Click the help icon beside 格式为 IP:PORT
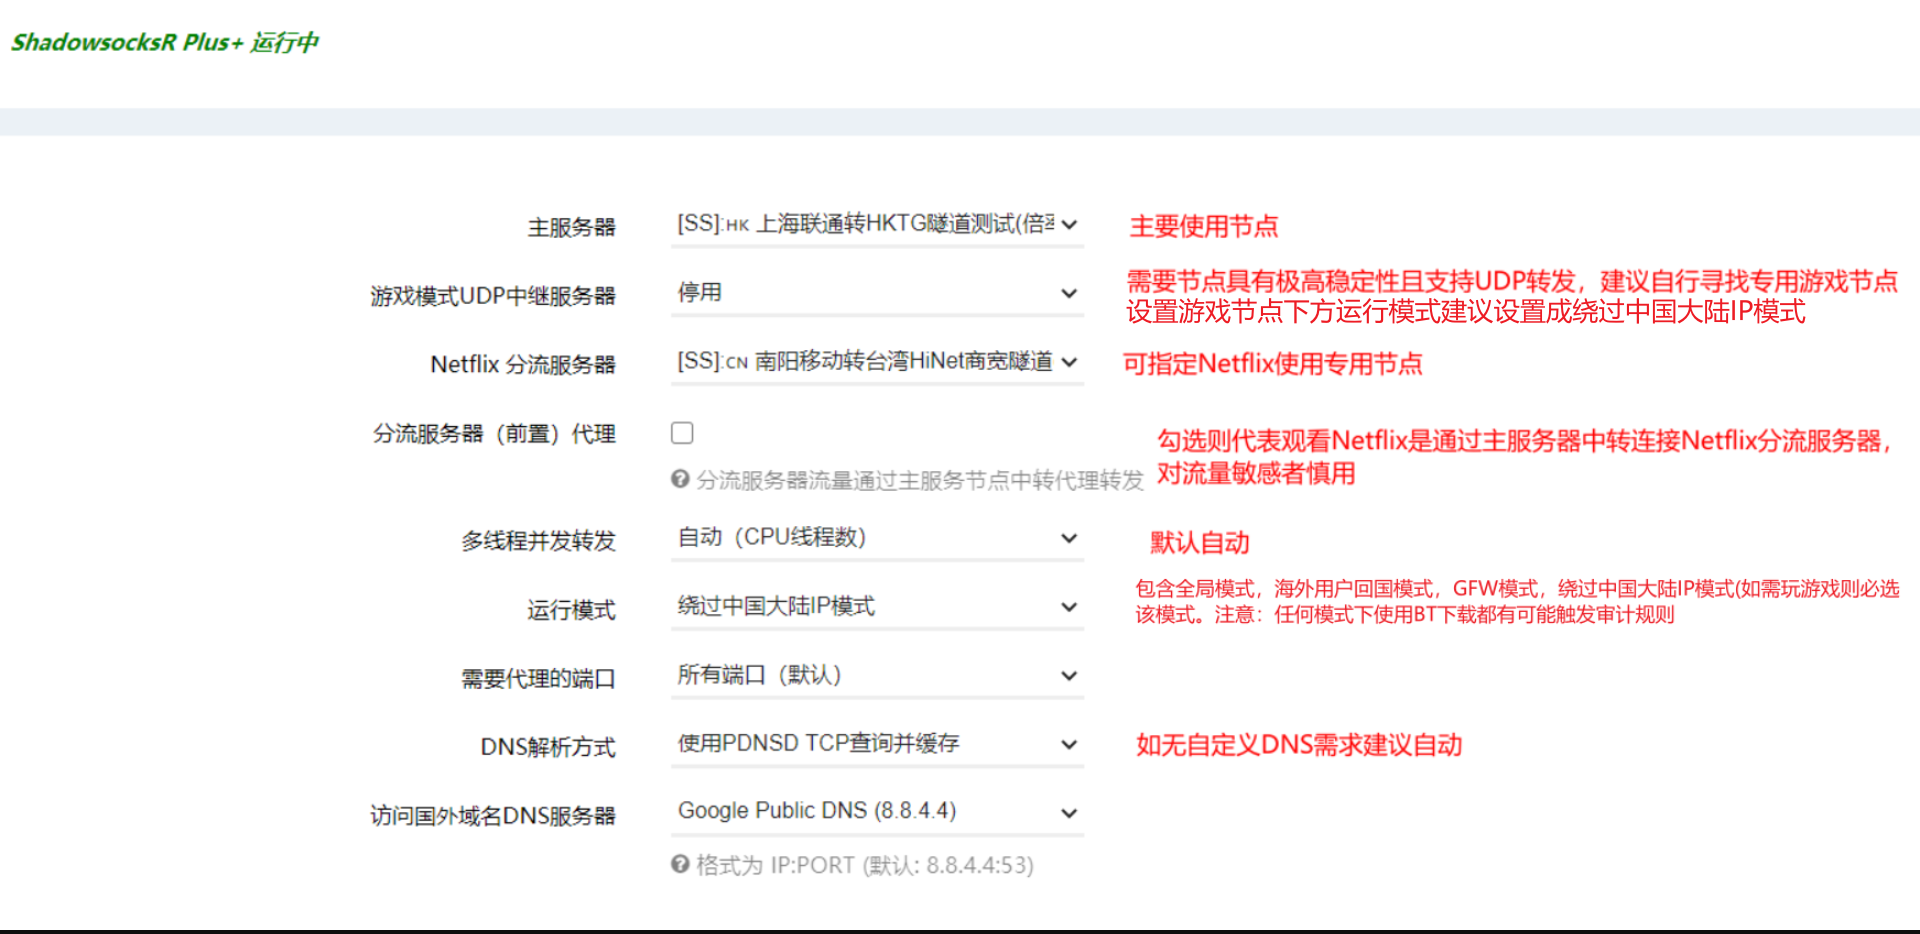 coord(680,864)
